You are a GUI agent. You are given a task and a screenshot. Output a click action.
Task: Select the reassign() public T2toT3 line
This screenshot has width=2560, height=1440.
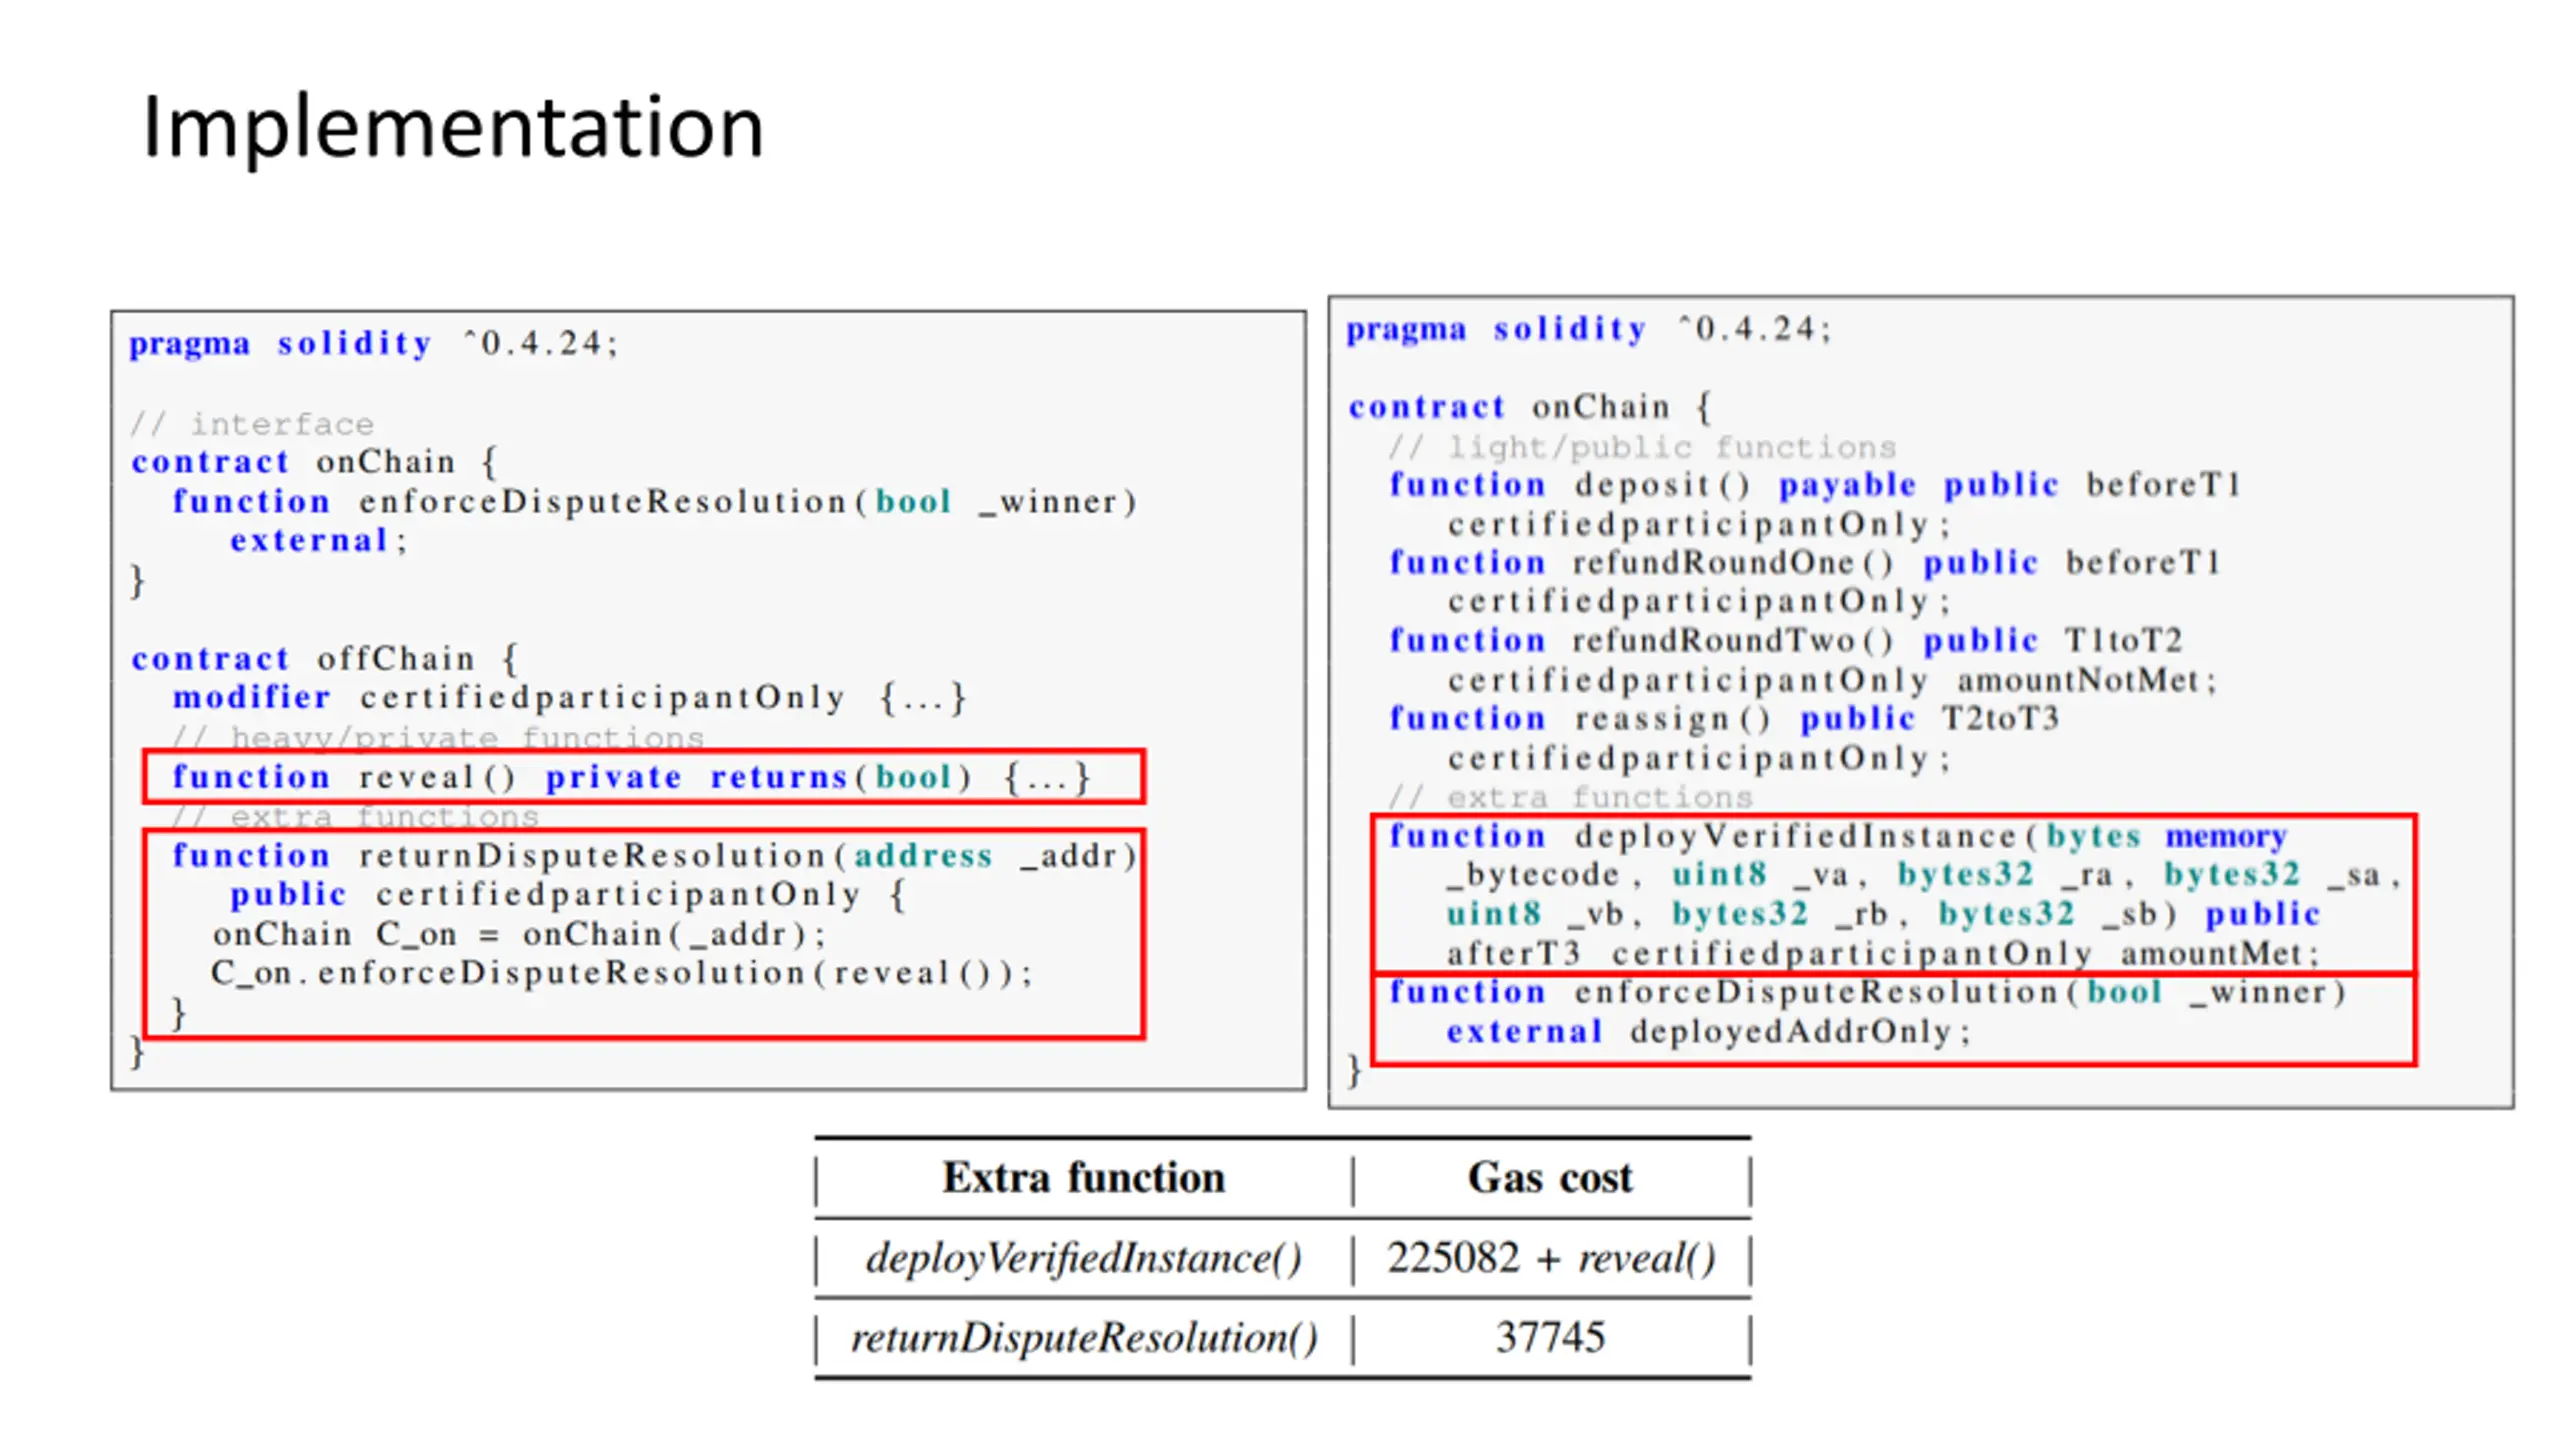point(1724,738)
